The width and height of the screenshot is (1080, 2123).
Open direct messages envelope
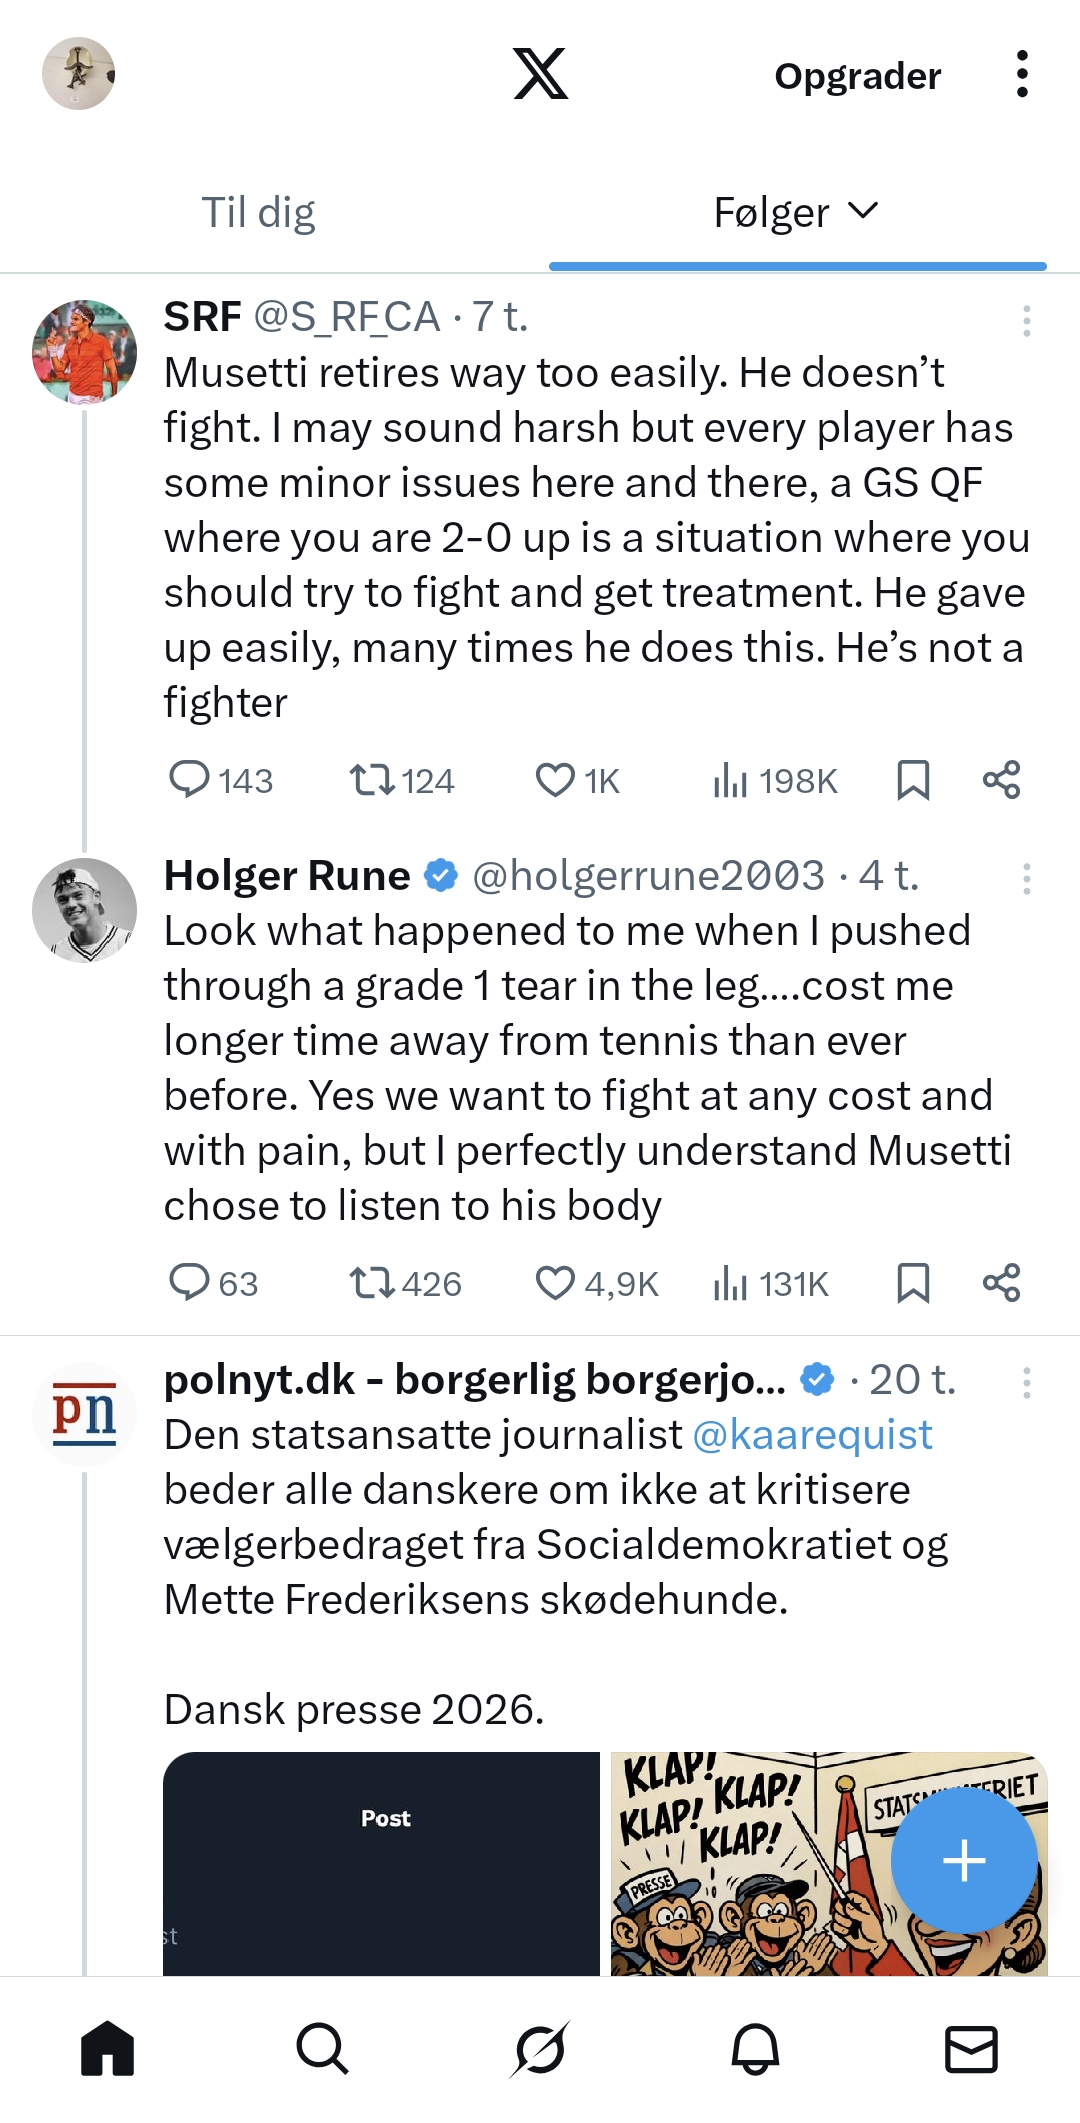pyautogui.click(x=971, y=2050)
